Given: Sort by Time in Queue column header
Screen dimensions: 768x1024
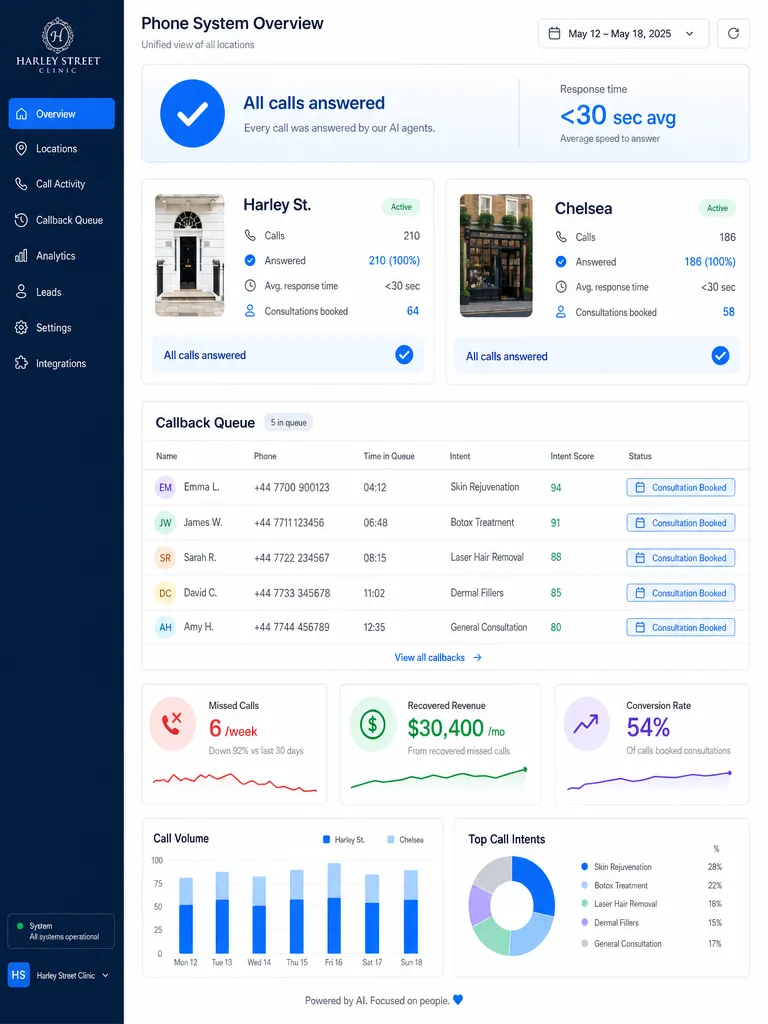Looking at the screenshot, I should pos(389,456).
